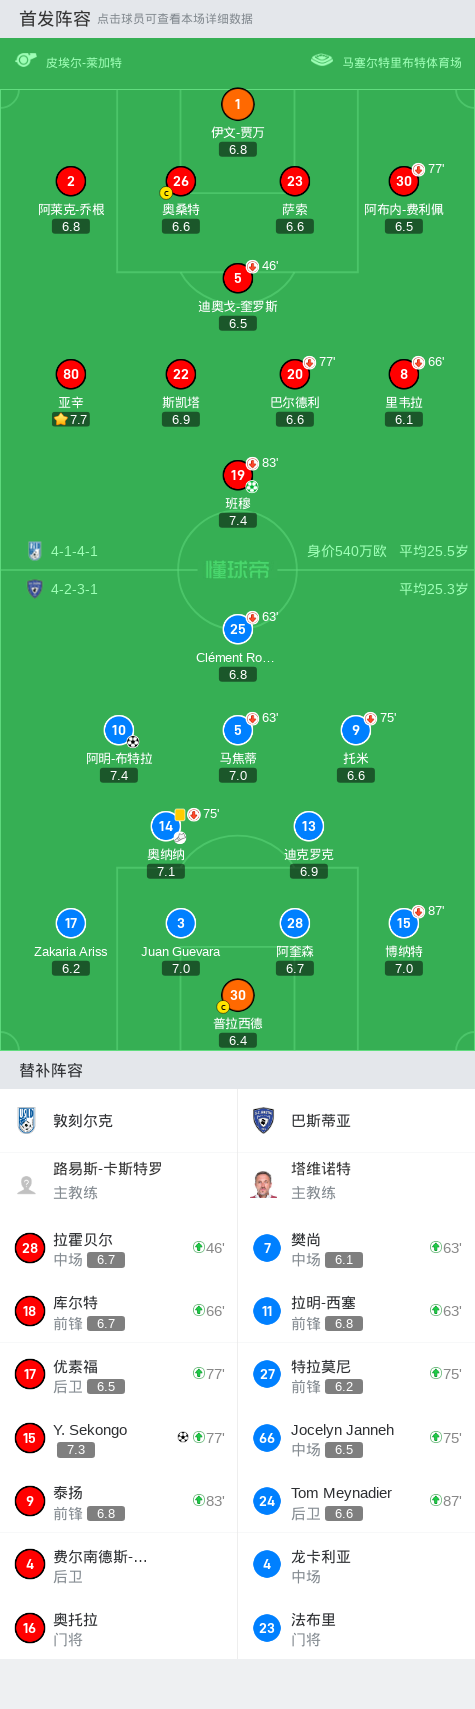Select substitute Tom Meynadier
The width and height of the screenshot is (475, 1709).
click(x=356, y=1501)
